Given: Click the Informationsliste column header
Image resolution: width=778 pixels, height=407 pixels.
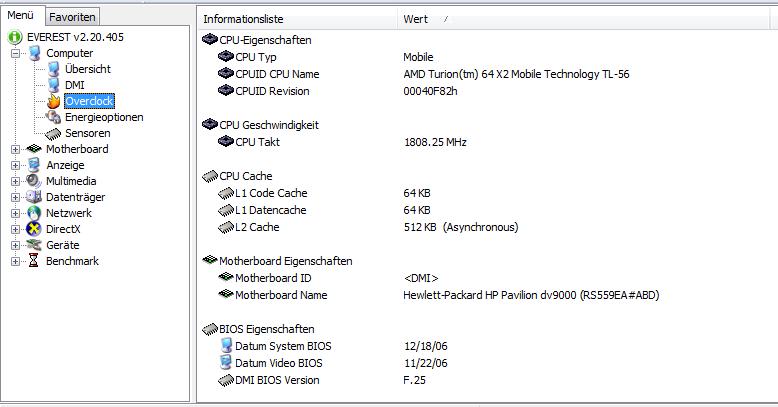Looking at the screenshot, I should pos(298,19).
